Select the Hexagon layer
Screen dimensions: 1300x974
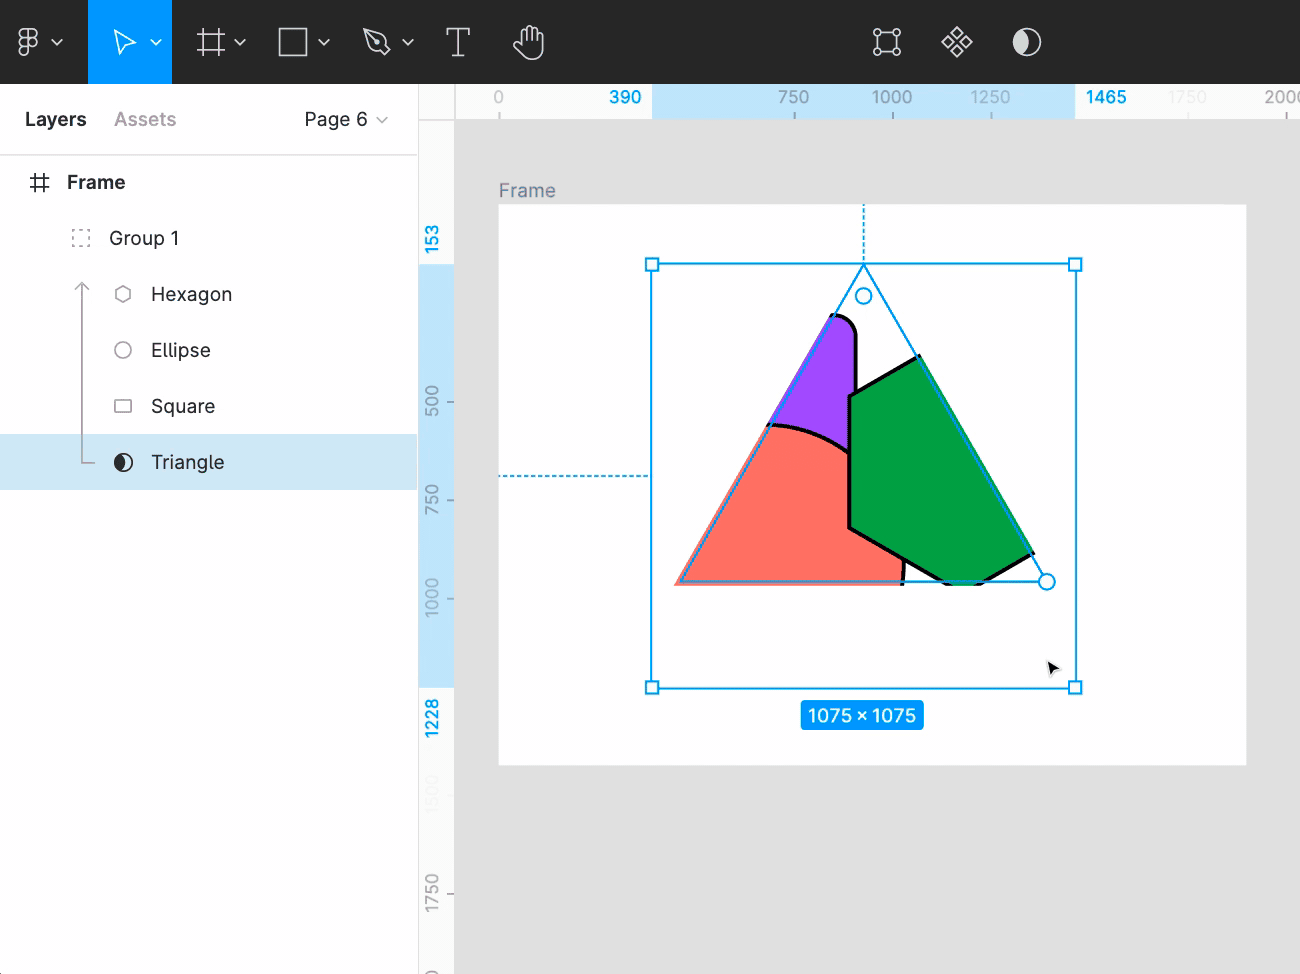point(190,293)
